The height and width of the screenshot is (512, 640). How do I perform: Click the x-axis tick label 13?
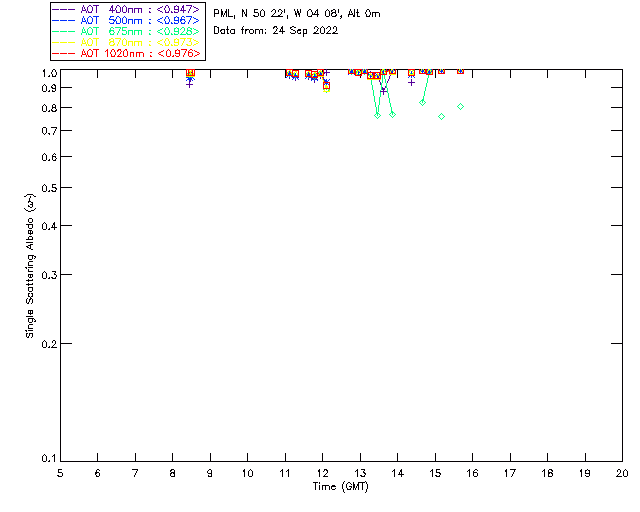tap(360, 473)
